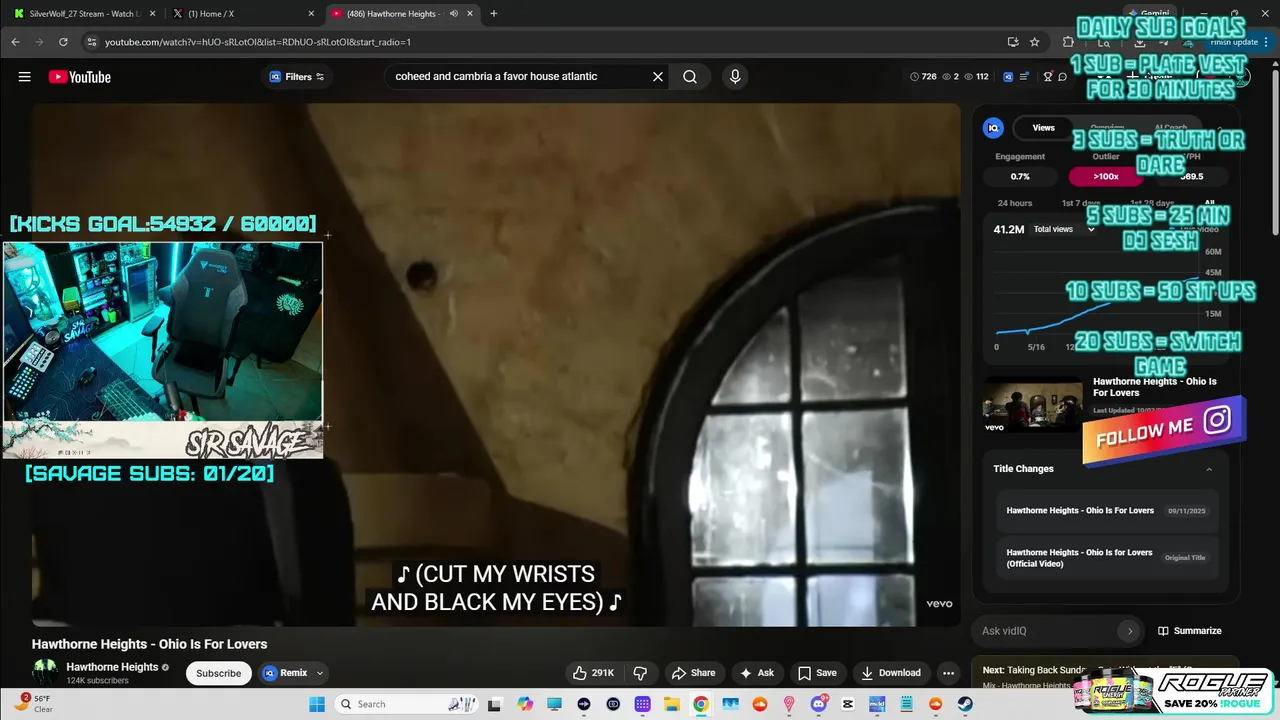The height and width of the screenshot is (720, 1280).
Task: Click the vidIQ panel round logo
Action: 993,128
